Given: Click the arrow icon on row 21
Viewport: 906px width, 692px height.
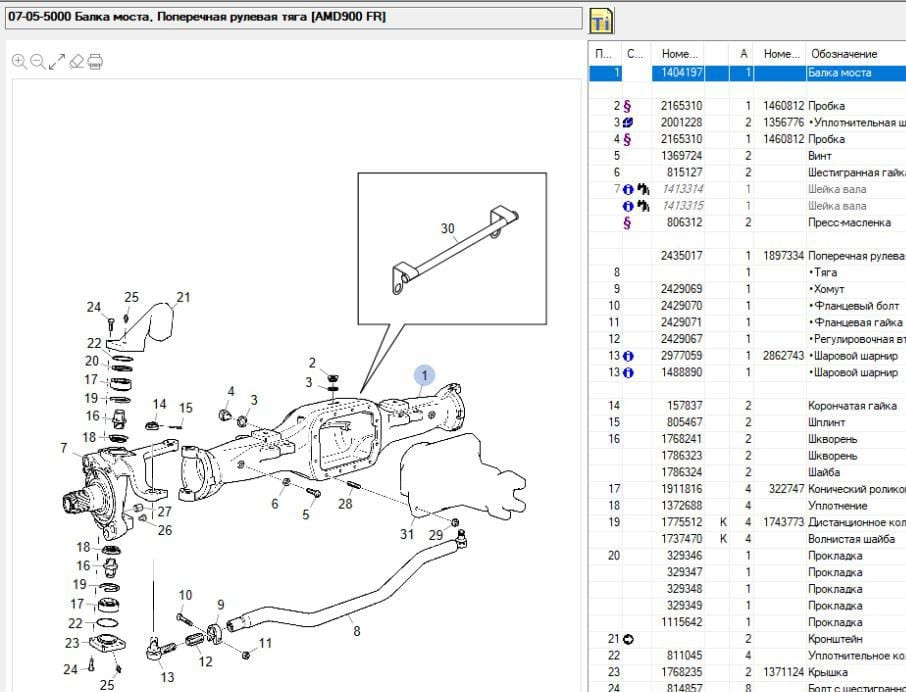Looking at the screenshot, I should pos(628,639).
